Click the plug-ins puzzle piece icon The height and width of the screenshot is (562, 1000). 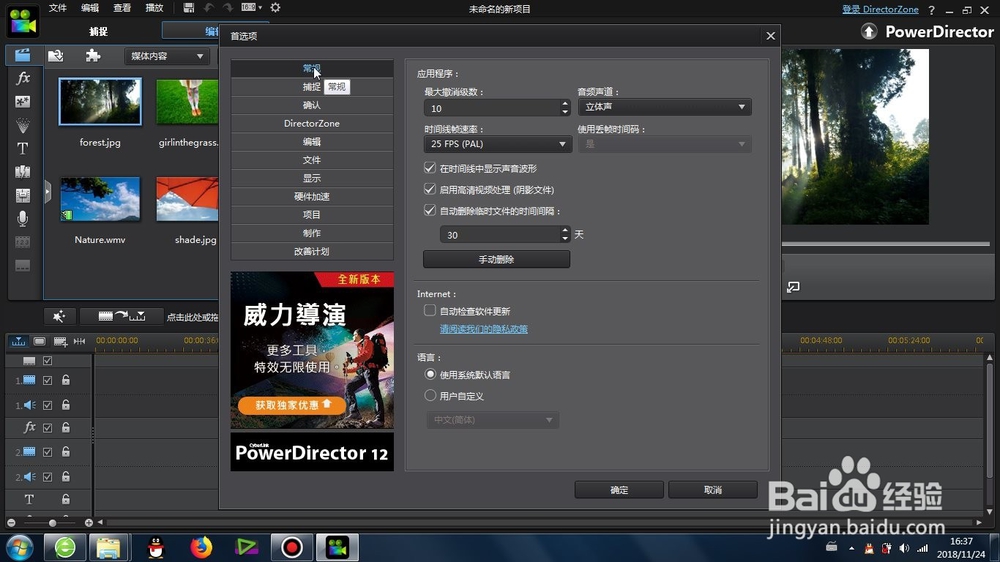(93, 55)
